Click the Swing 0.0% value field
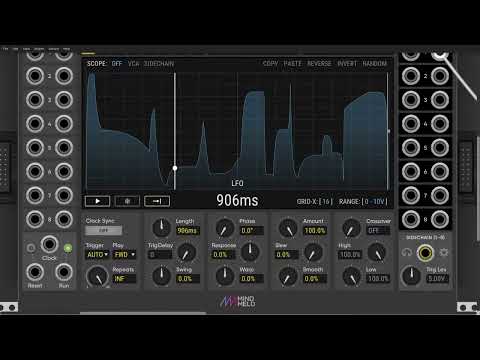 tap(188, 279)
